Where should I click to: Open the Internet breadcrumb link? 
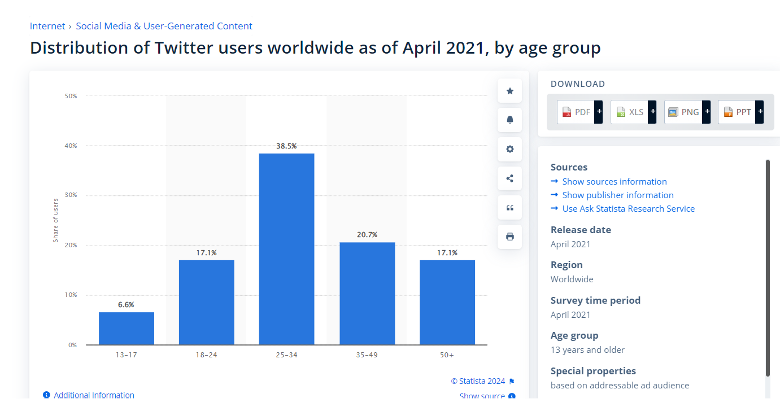pos(47,26)
